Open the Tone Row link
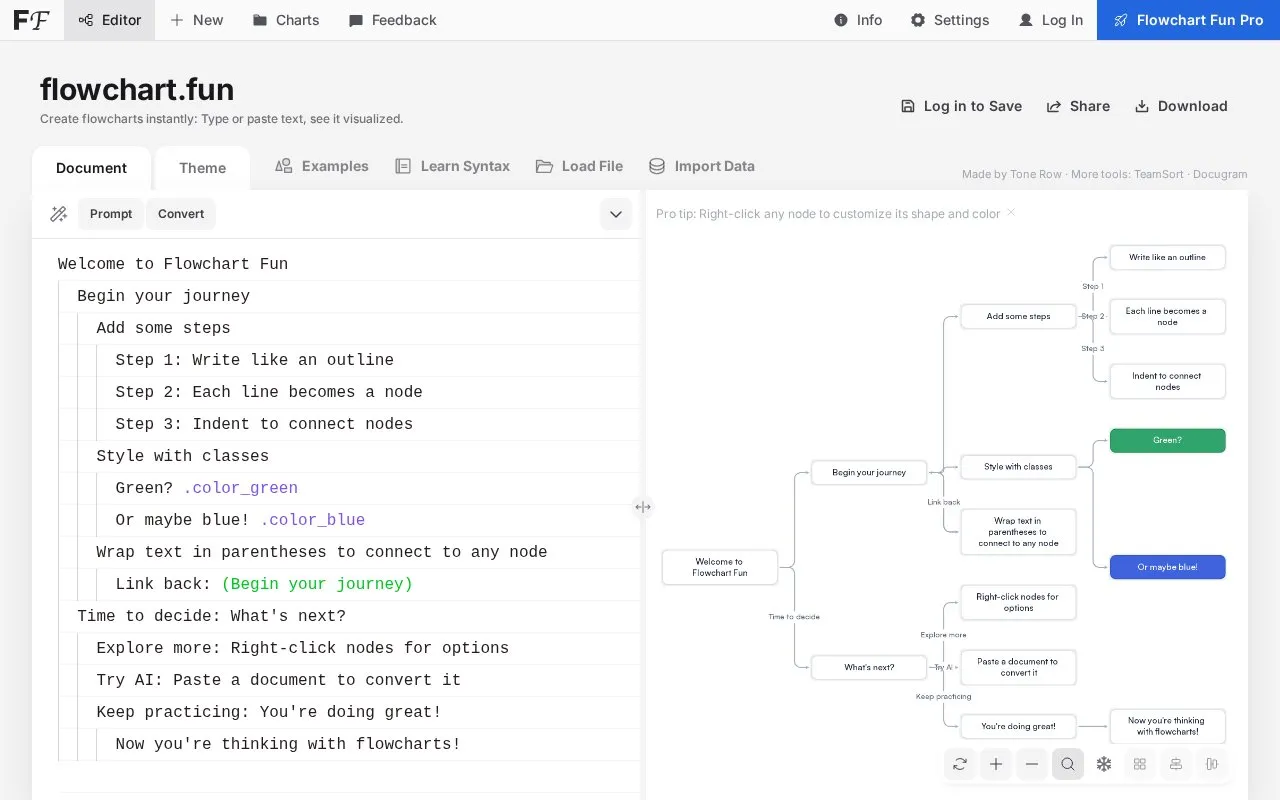1280x800 pixels. pos(1036,174)
